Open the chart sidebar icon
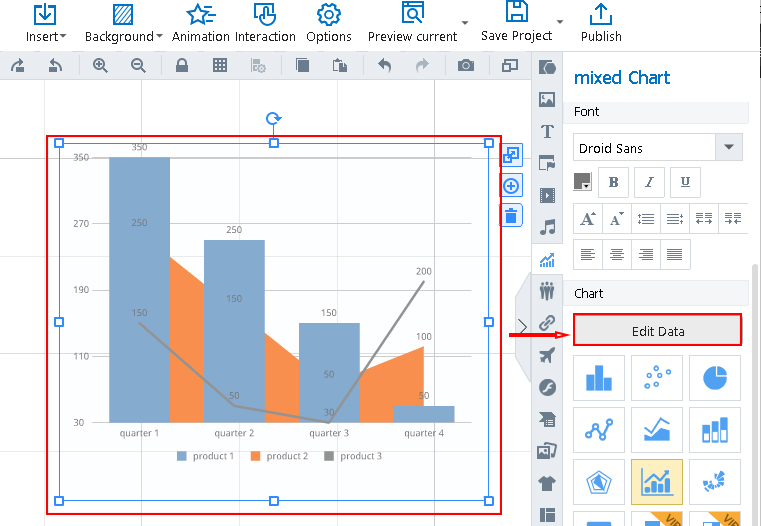The width and height of the screenshot is (761, 526). [547, 260]
